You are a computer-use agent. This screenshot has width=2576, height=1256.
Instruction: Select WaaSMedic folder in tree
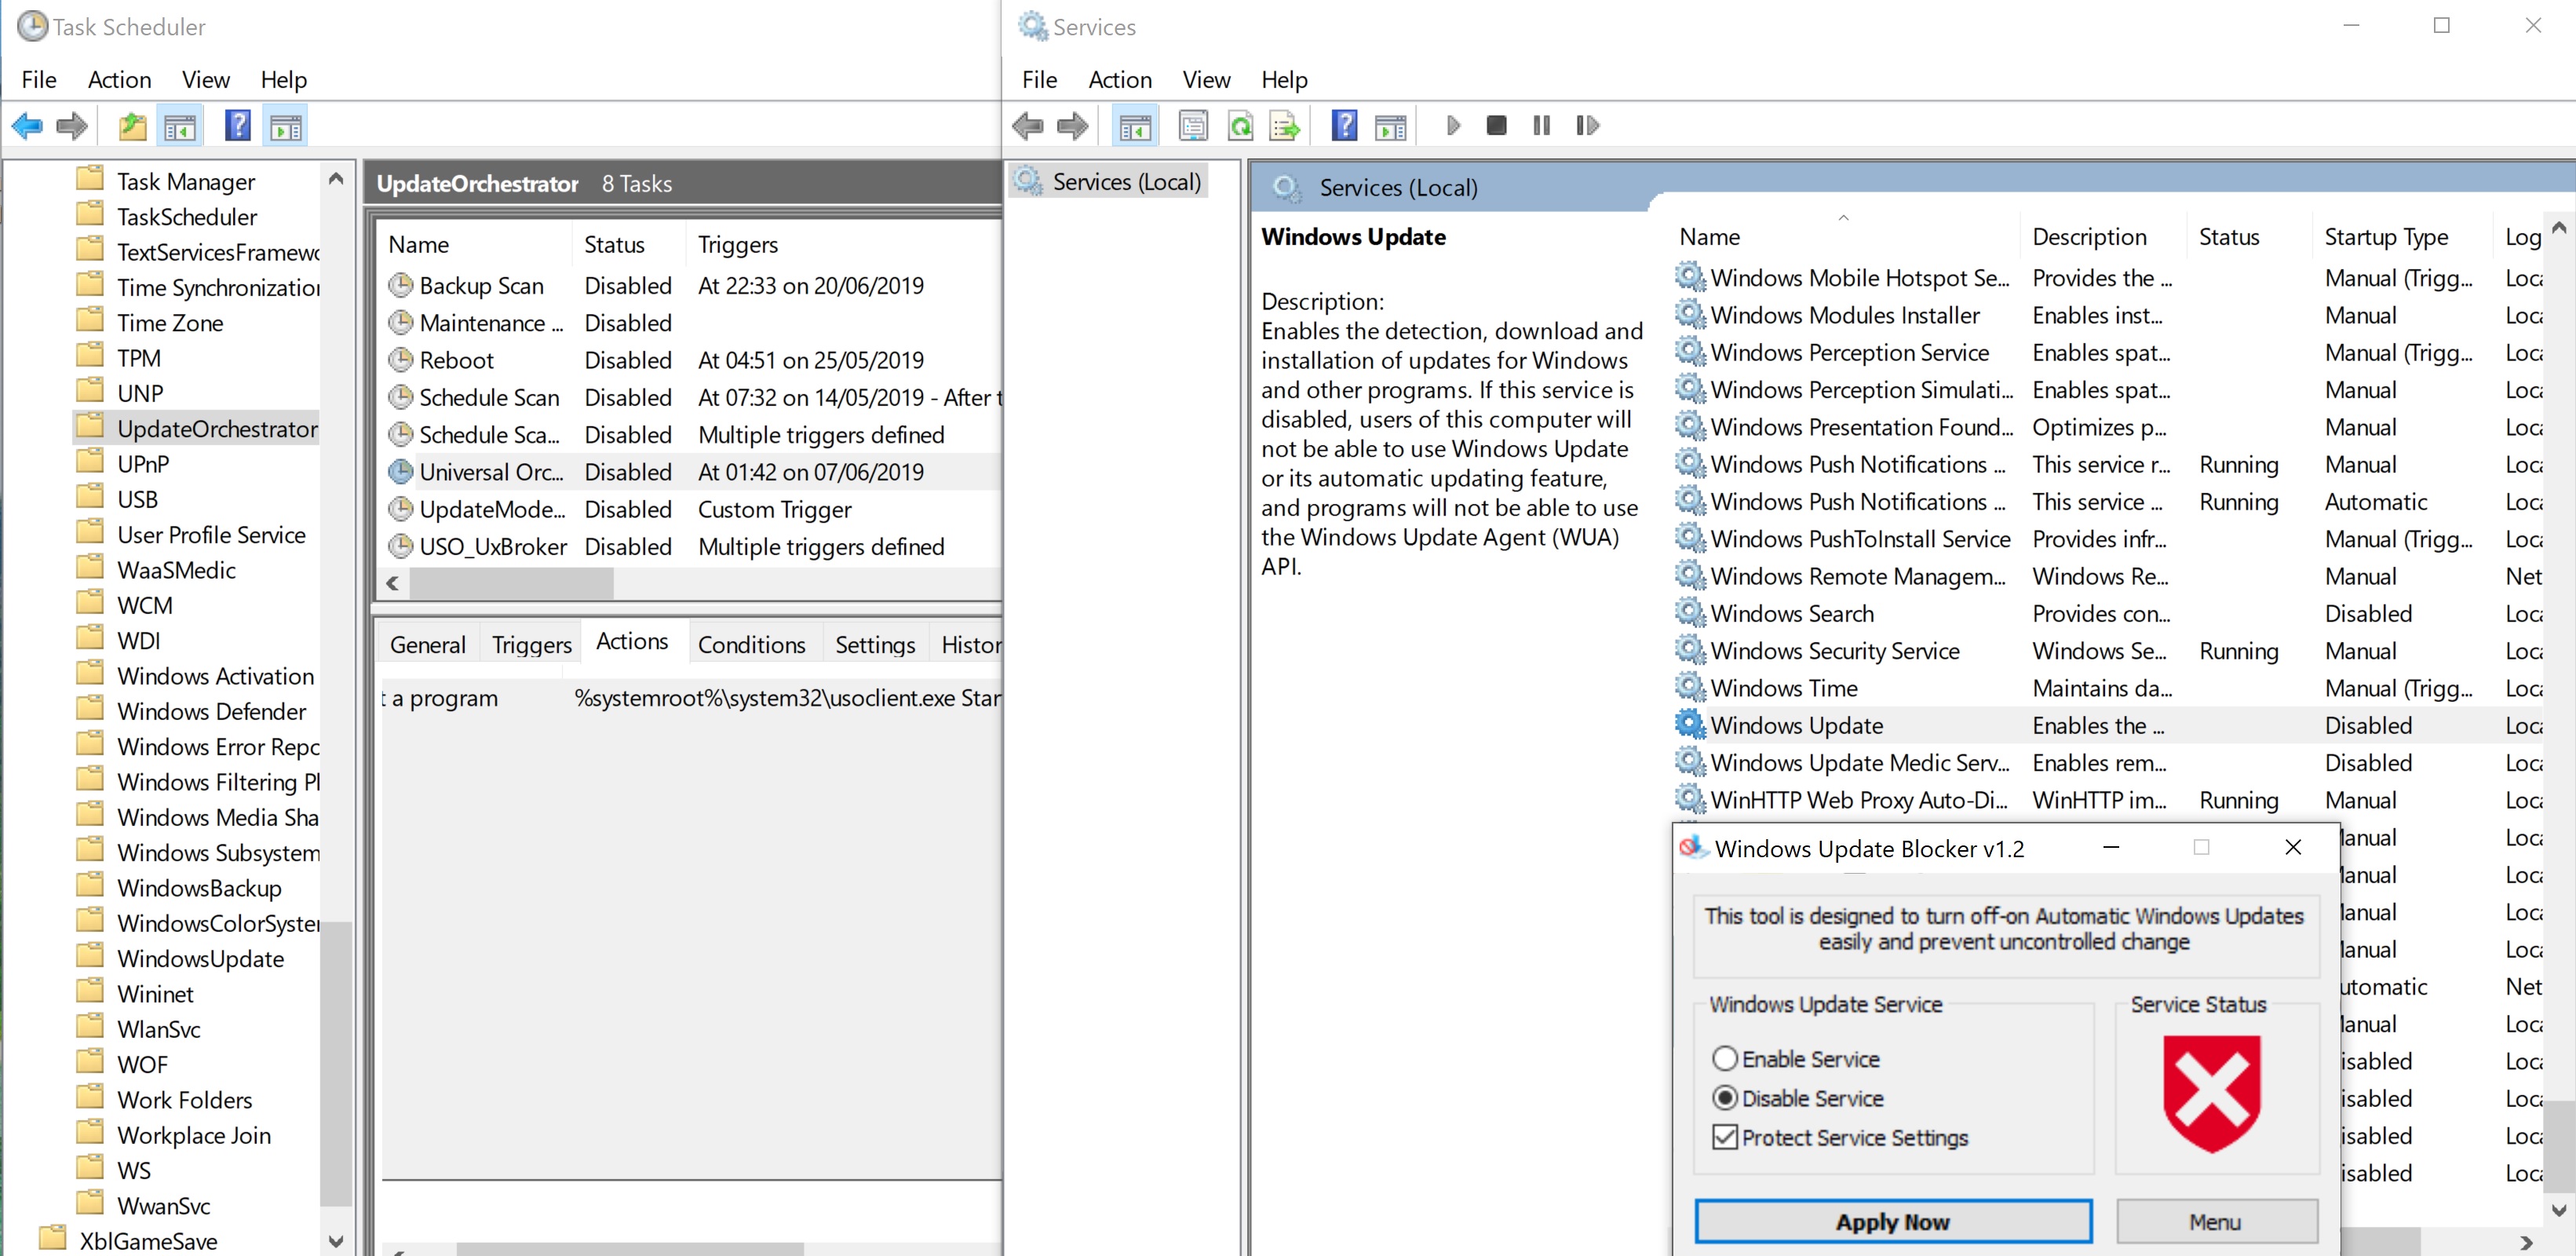tap(176, 569)
